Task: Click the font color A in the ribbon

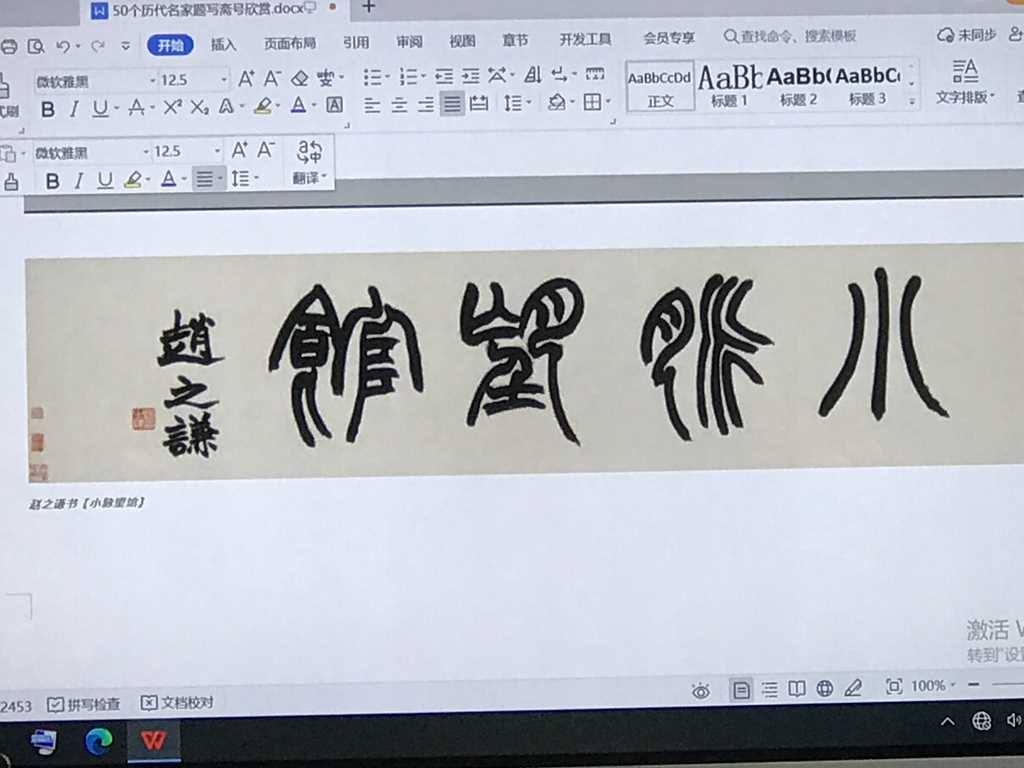Action: click(x=297, y=106)
